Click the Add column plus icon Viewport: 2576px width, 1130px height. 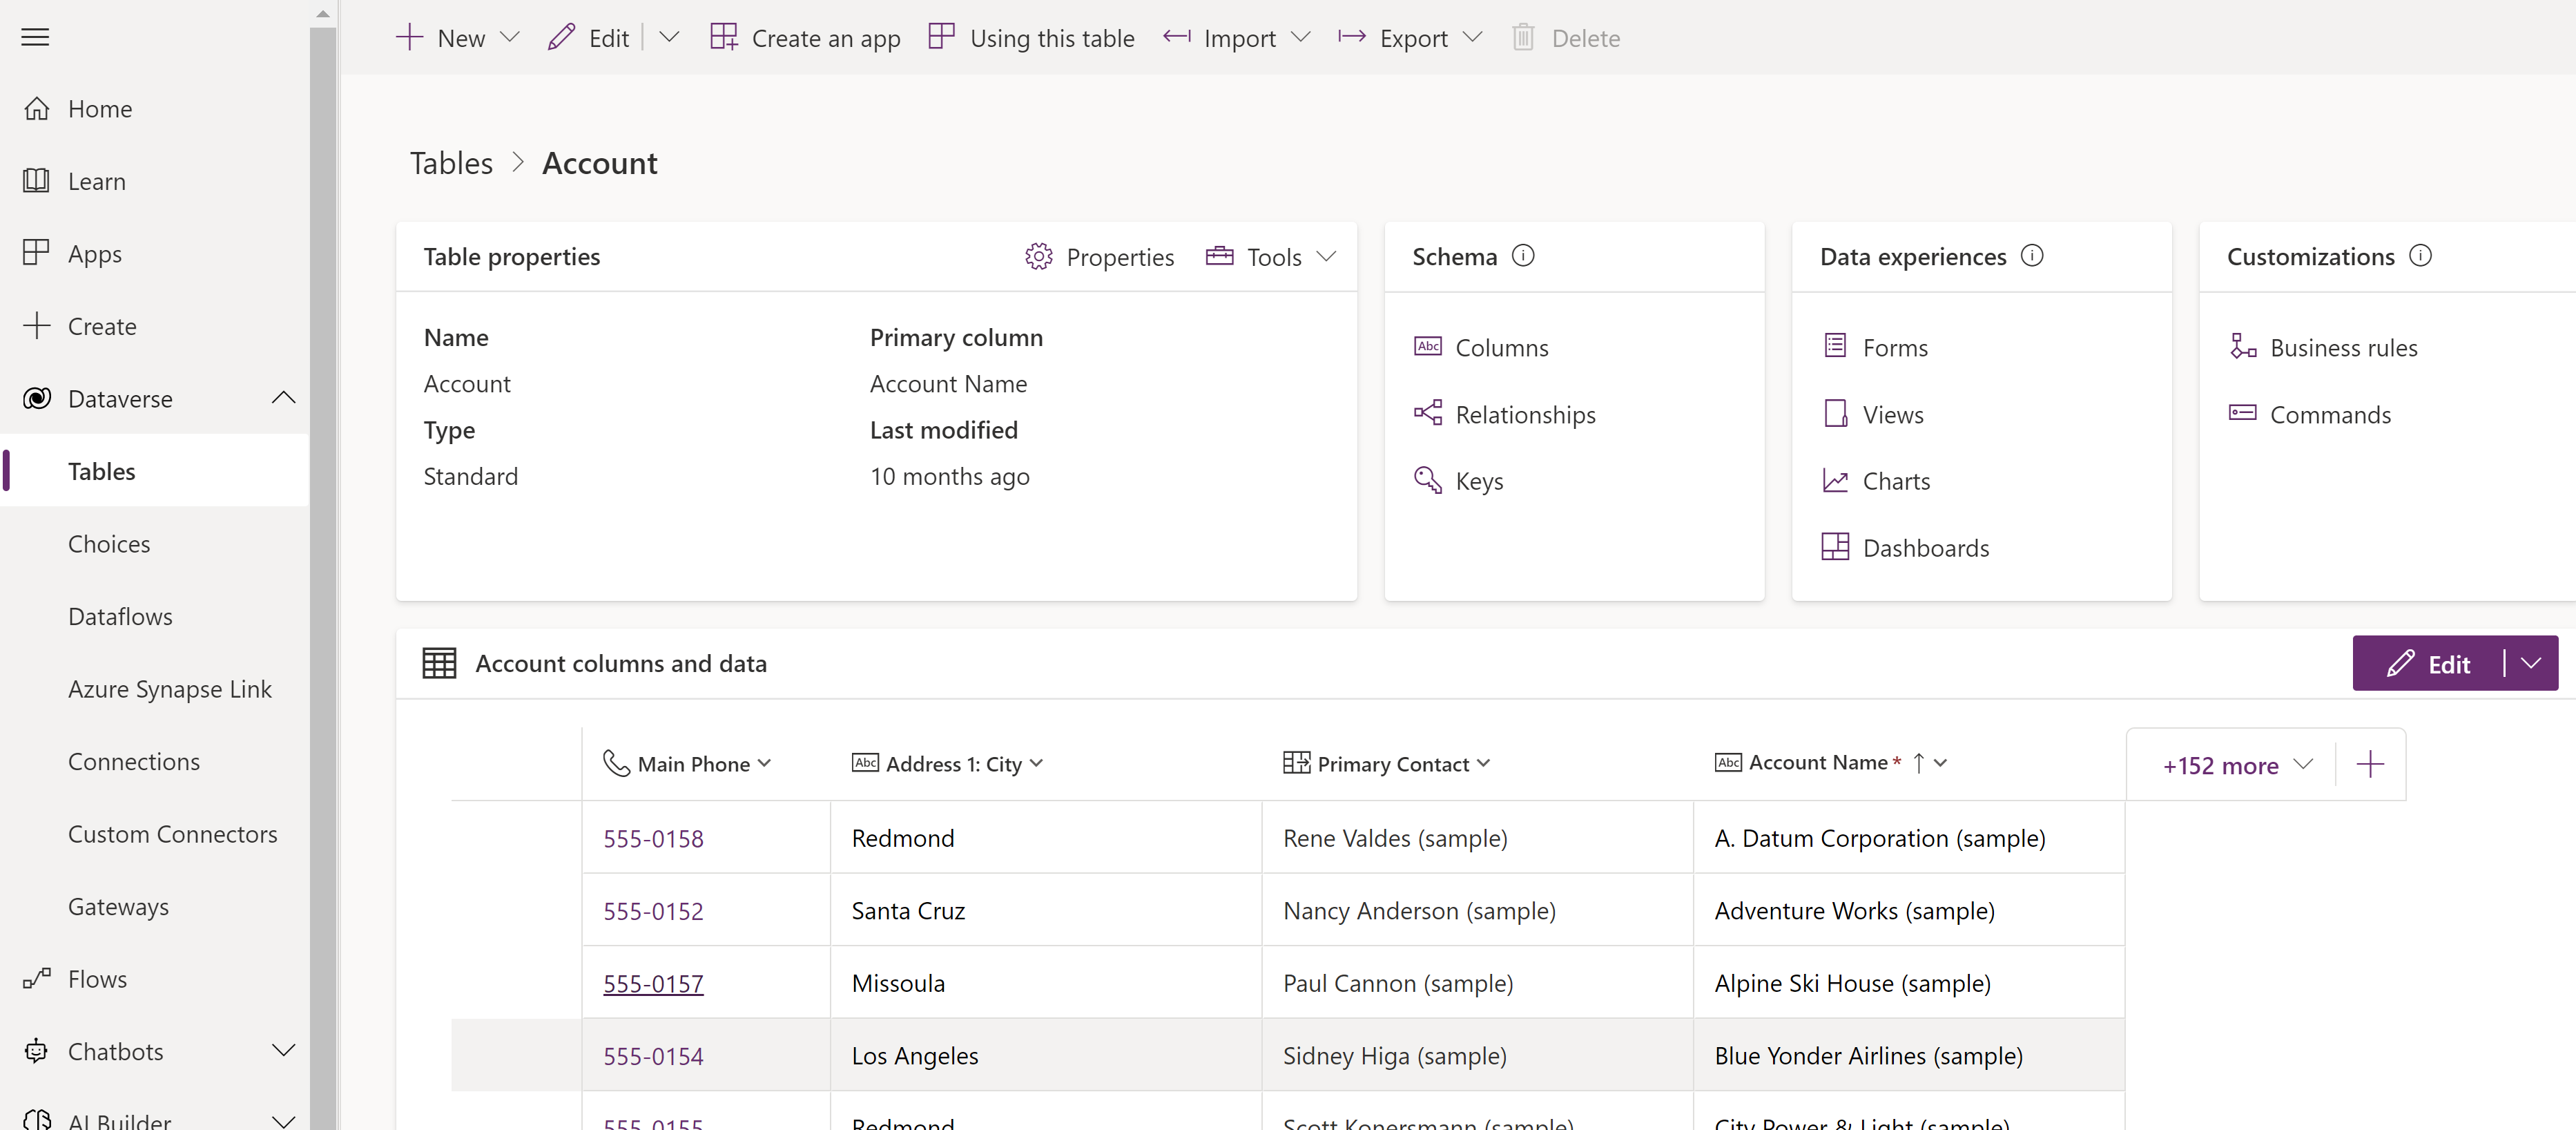(2367, 762)
